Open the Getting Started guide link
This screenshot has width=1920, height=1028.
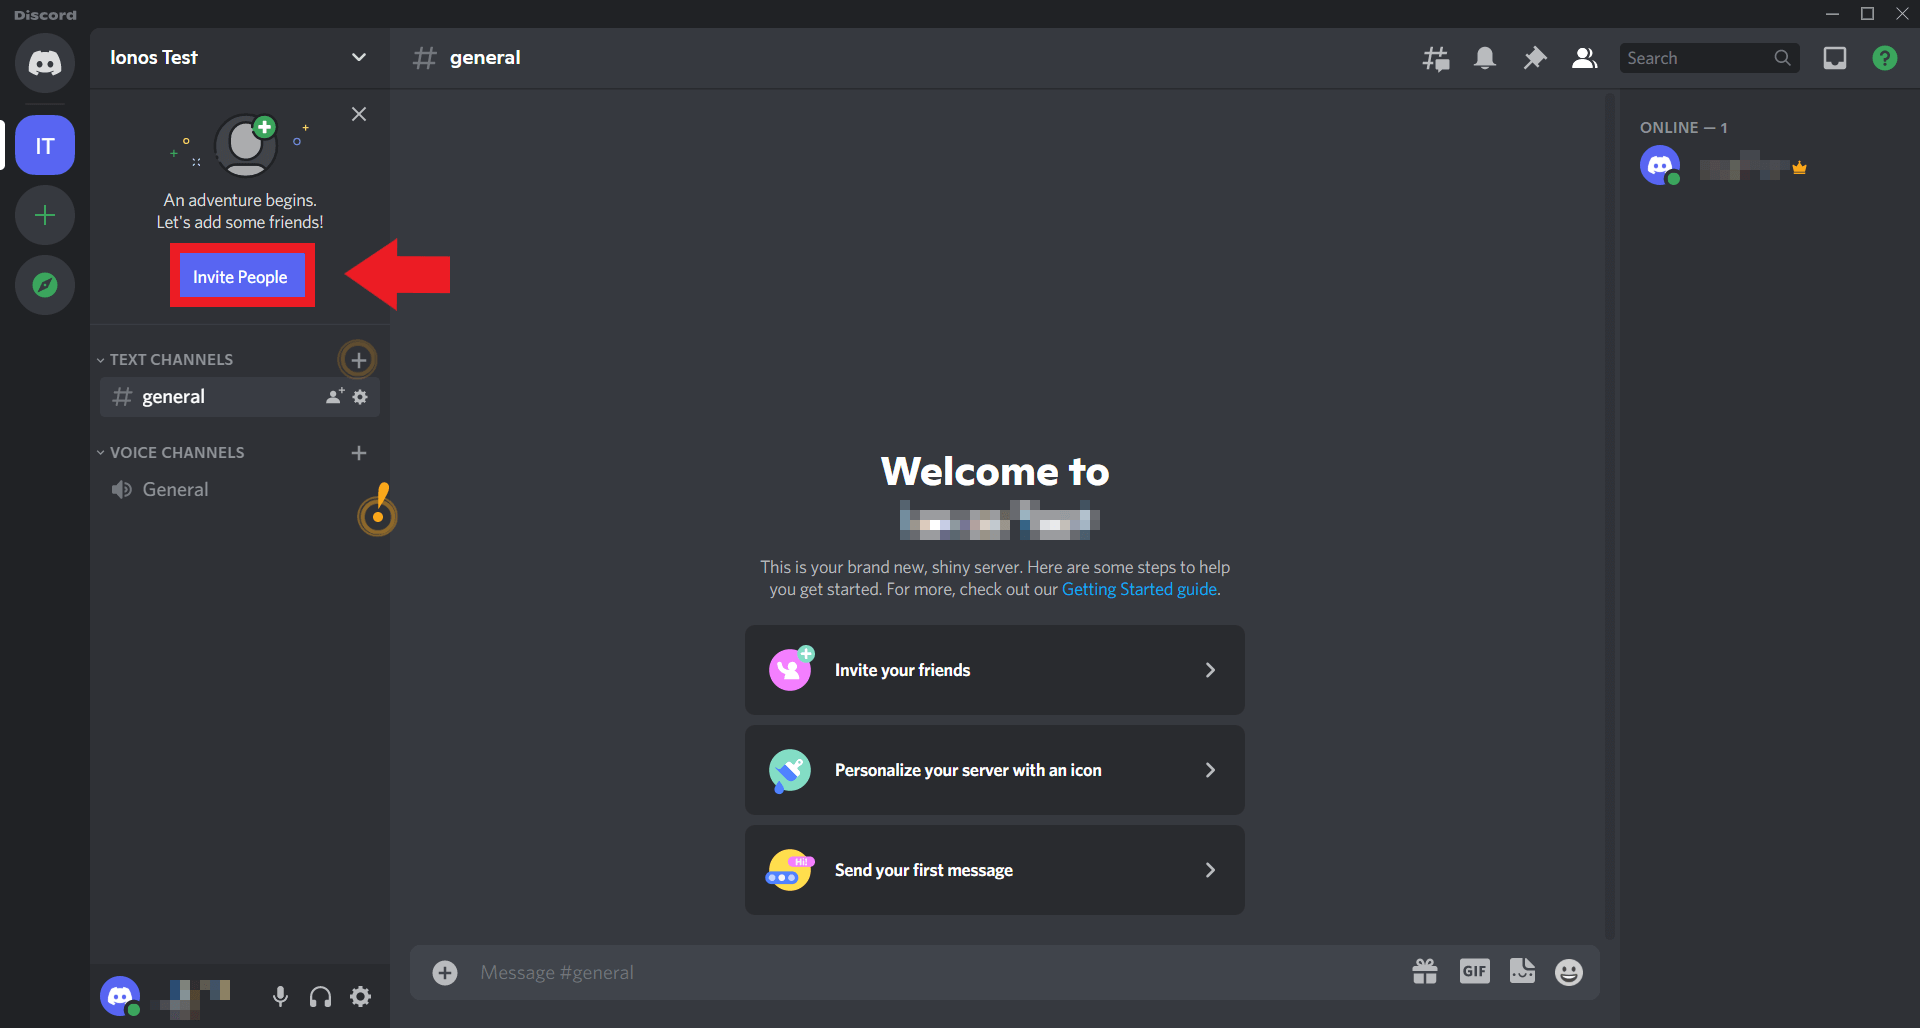tap(1138, 589)
